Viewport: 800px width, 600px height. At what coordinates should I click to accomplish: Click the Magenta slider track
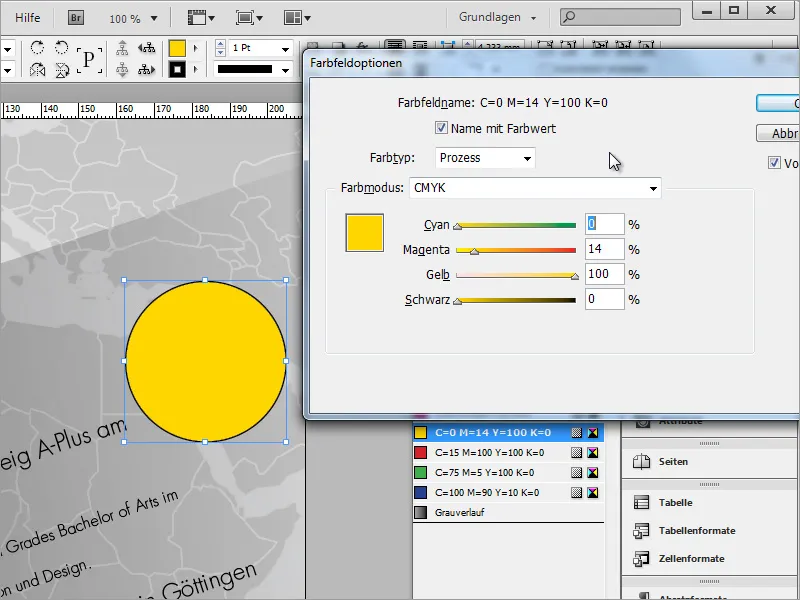click(x=516, y=250)
